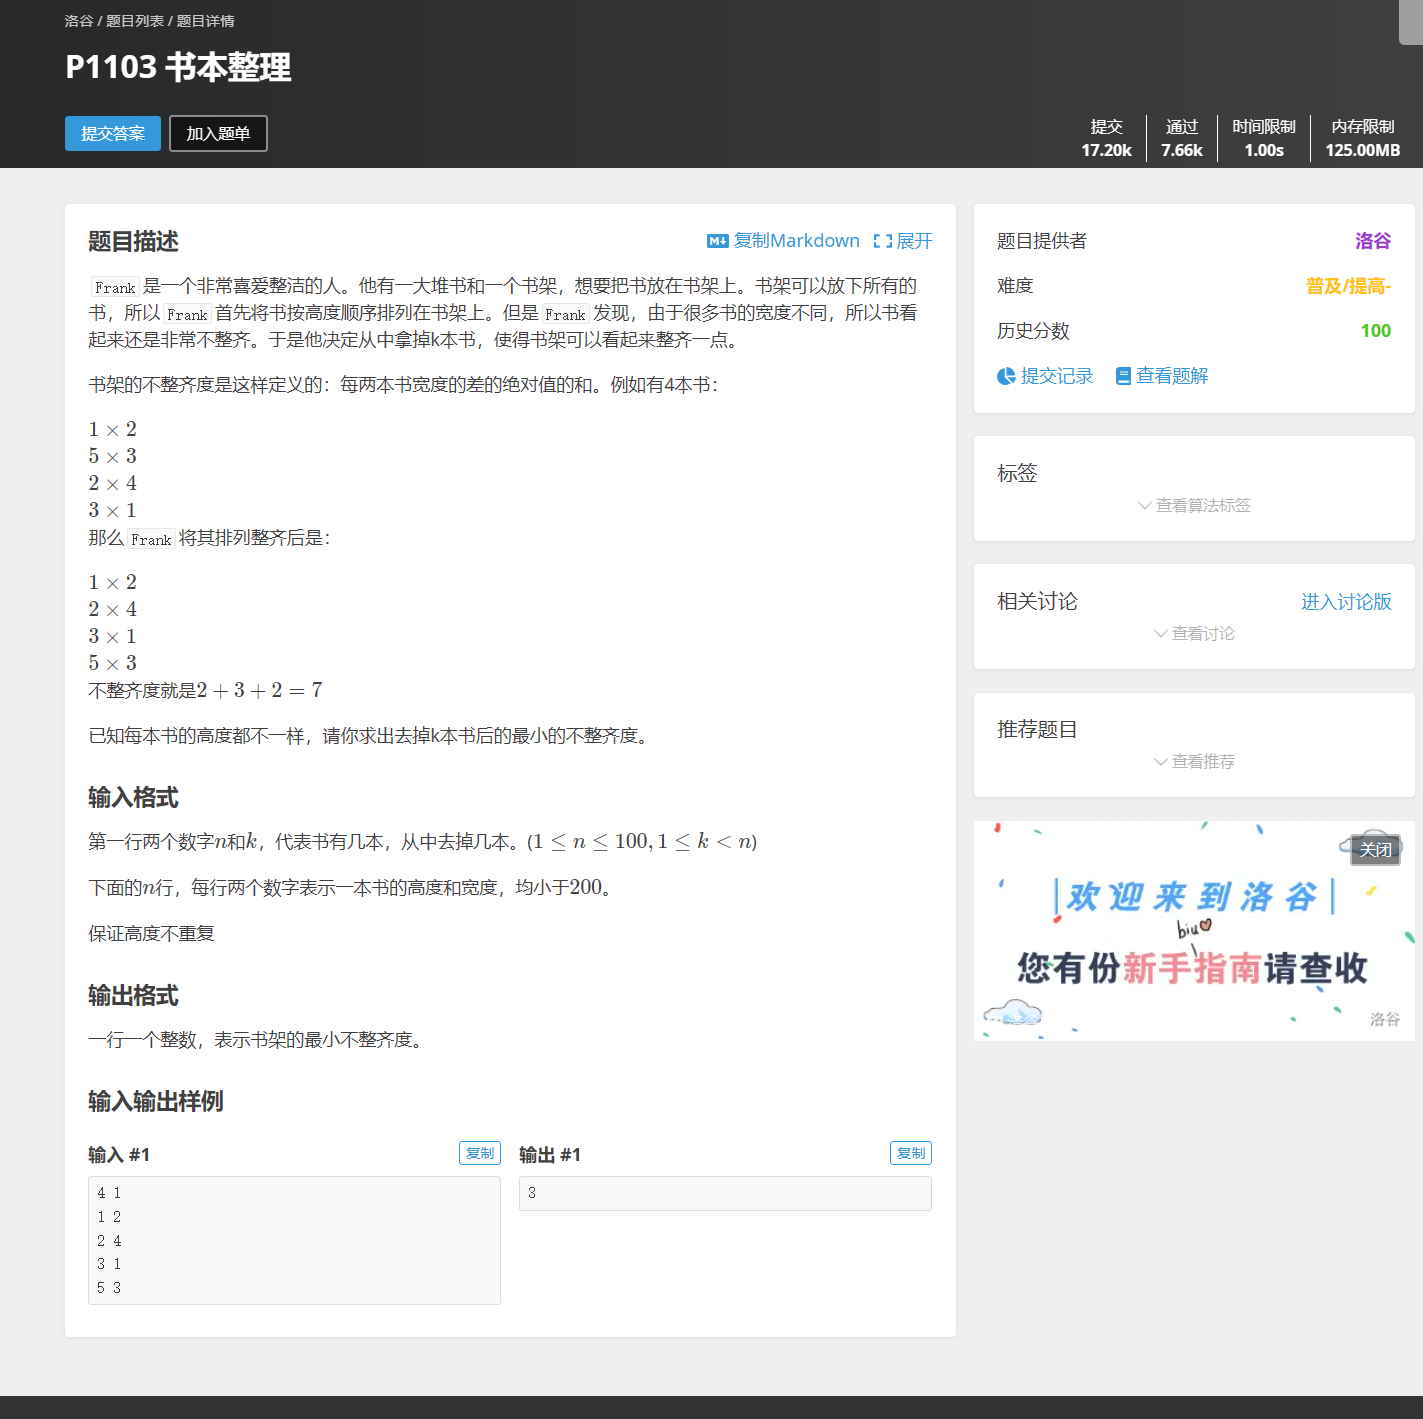Click the 内存限制 value 125.00MB
The image size is (1423, 1419).
[1363, 150]
